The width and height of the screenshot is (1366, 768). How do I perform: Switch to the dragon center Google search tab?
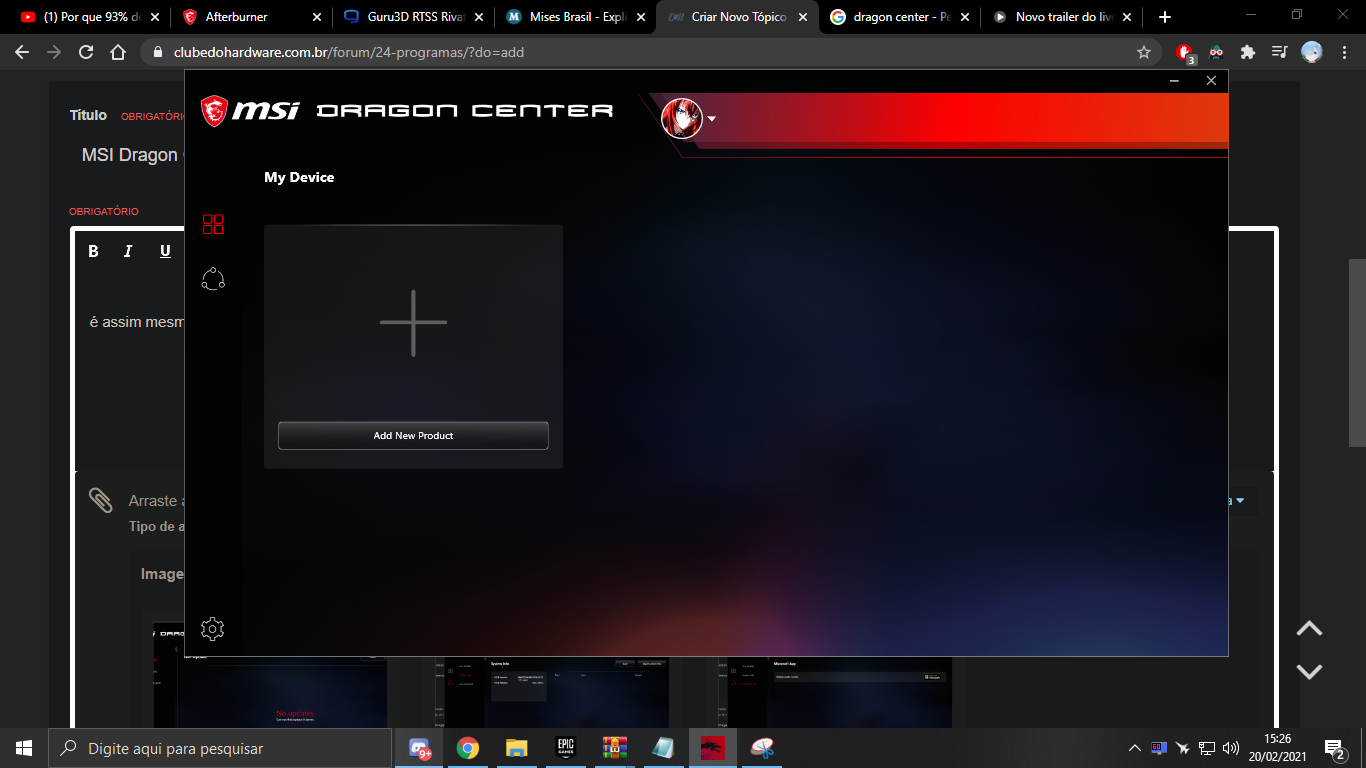coord(899,17)
